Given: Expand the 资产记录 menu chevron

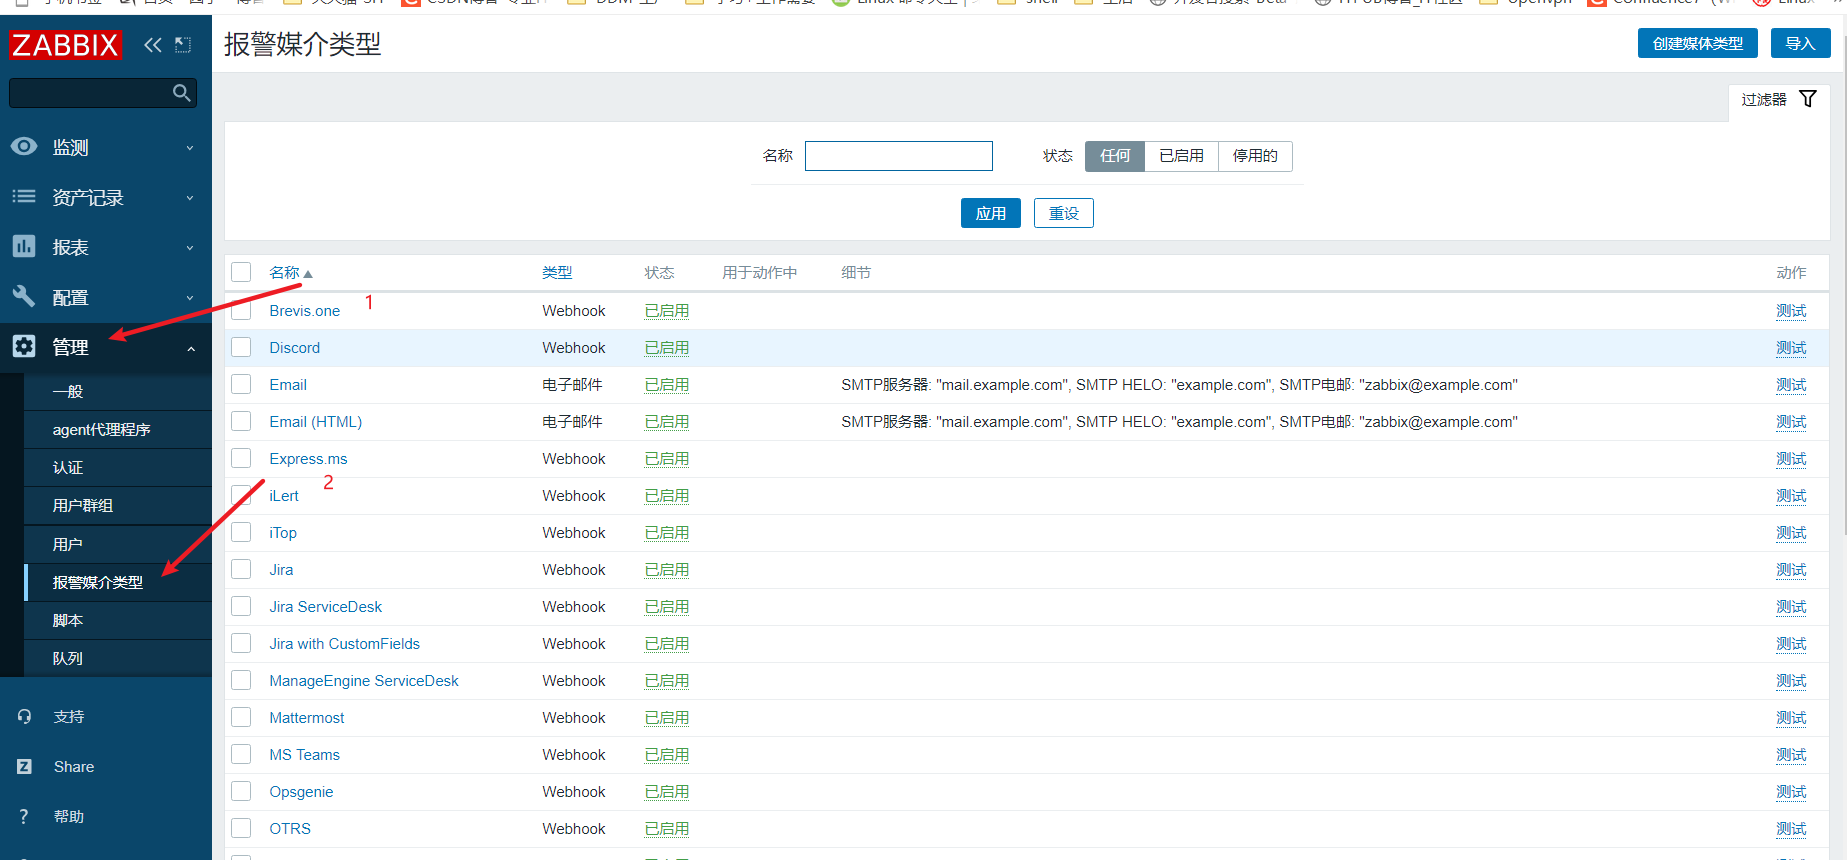Looking at the screenshot, I should [190, 198].
